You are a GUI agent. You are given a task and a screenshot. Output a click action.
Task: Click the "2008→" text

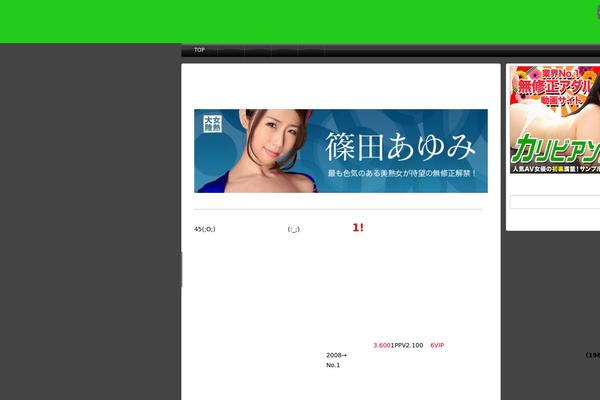[x=336, y=355]
